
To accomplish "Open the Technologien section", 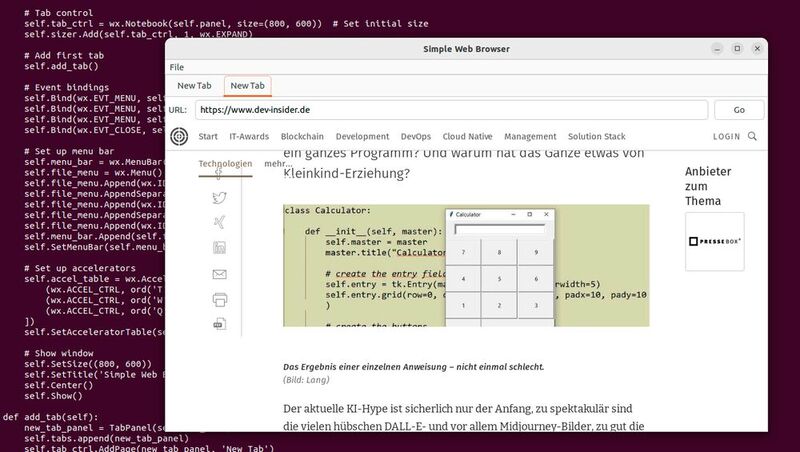I will [x=225, y=163].
